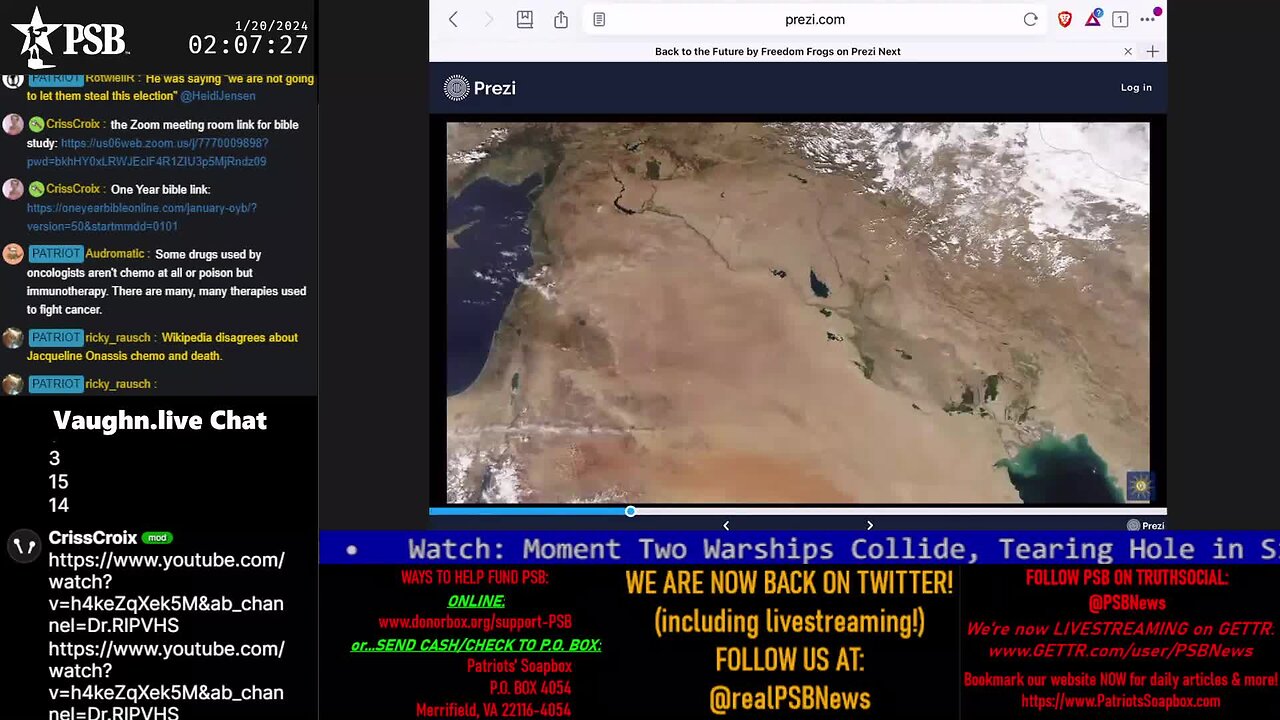1280x720 pixels.
Task: Click the satellite map in the Prezi presentation
Action: click(x=797, y=312)
